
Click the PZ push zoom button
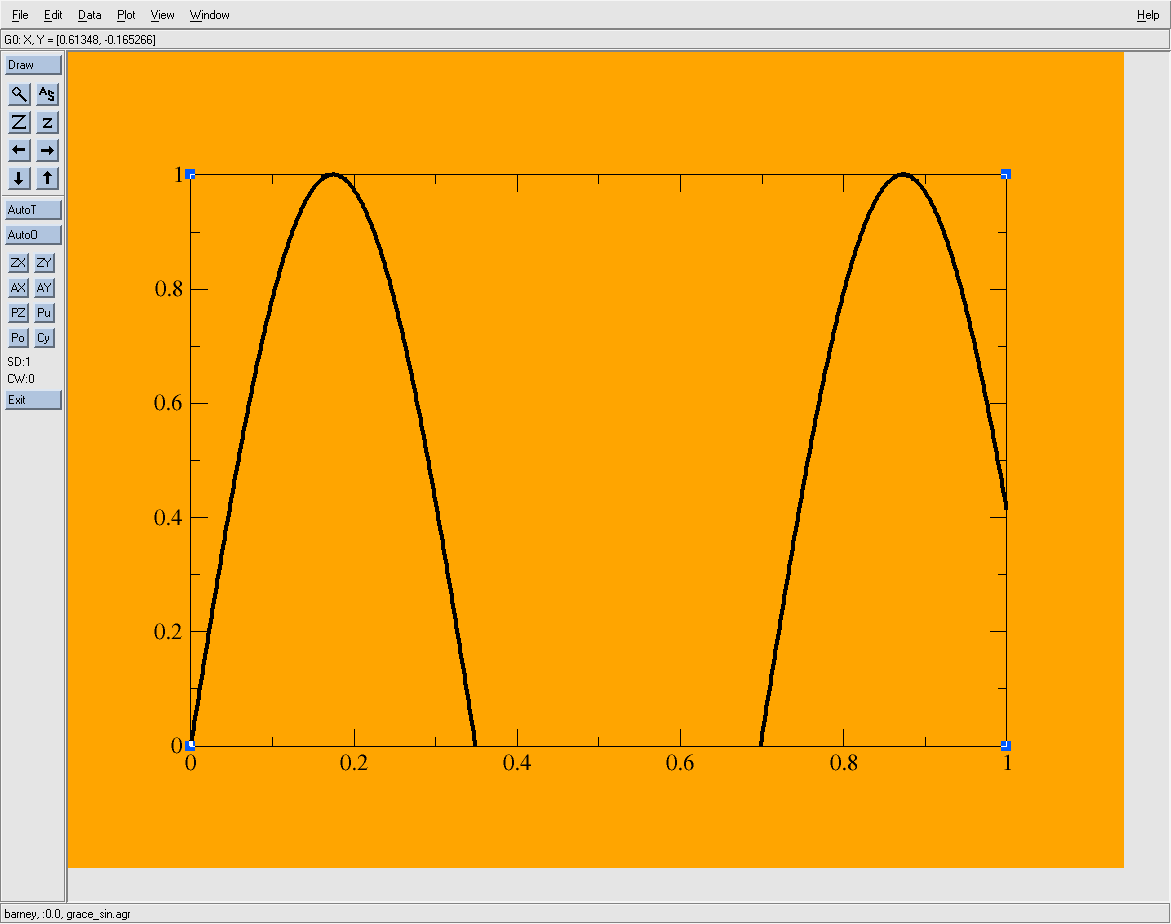[18, 313]
